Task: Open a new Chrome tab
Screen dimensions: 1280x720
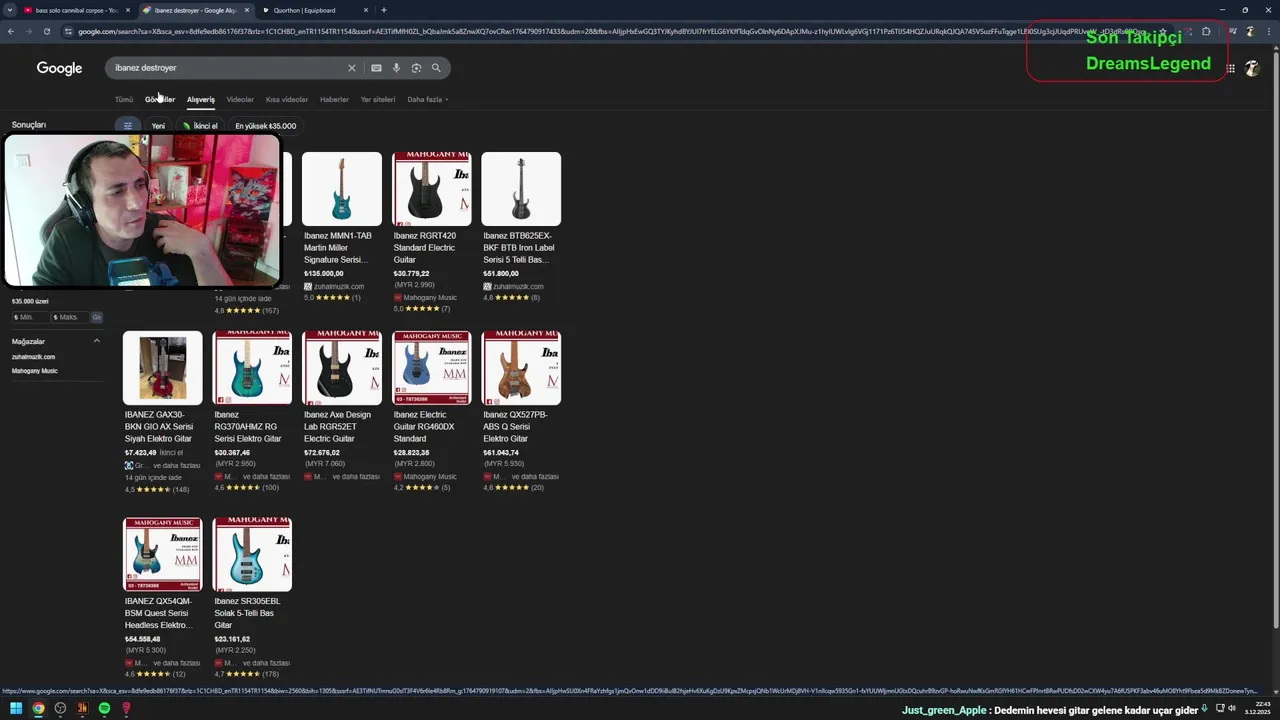Action: click(x=383, y=10)
